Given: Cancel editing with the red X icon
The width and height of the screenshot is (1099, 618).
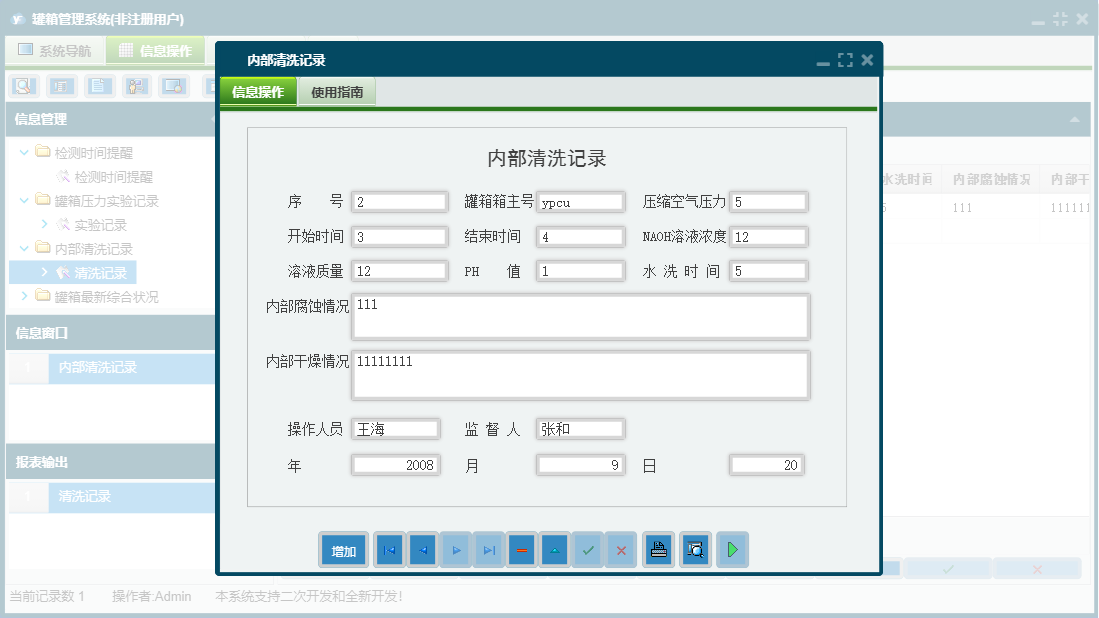Looking at the screenshot, I should 620,549.
